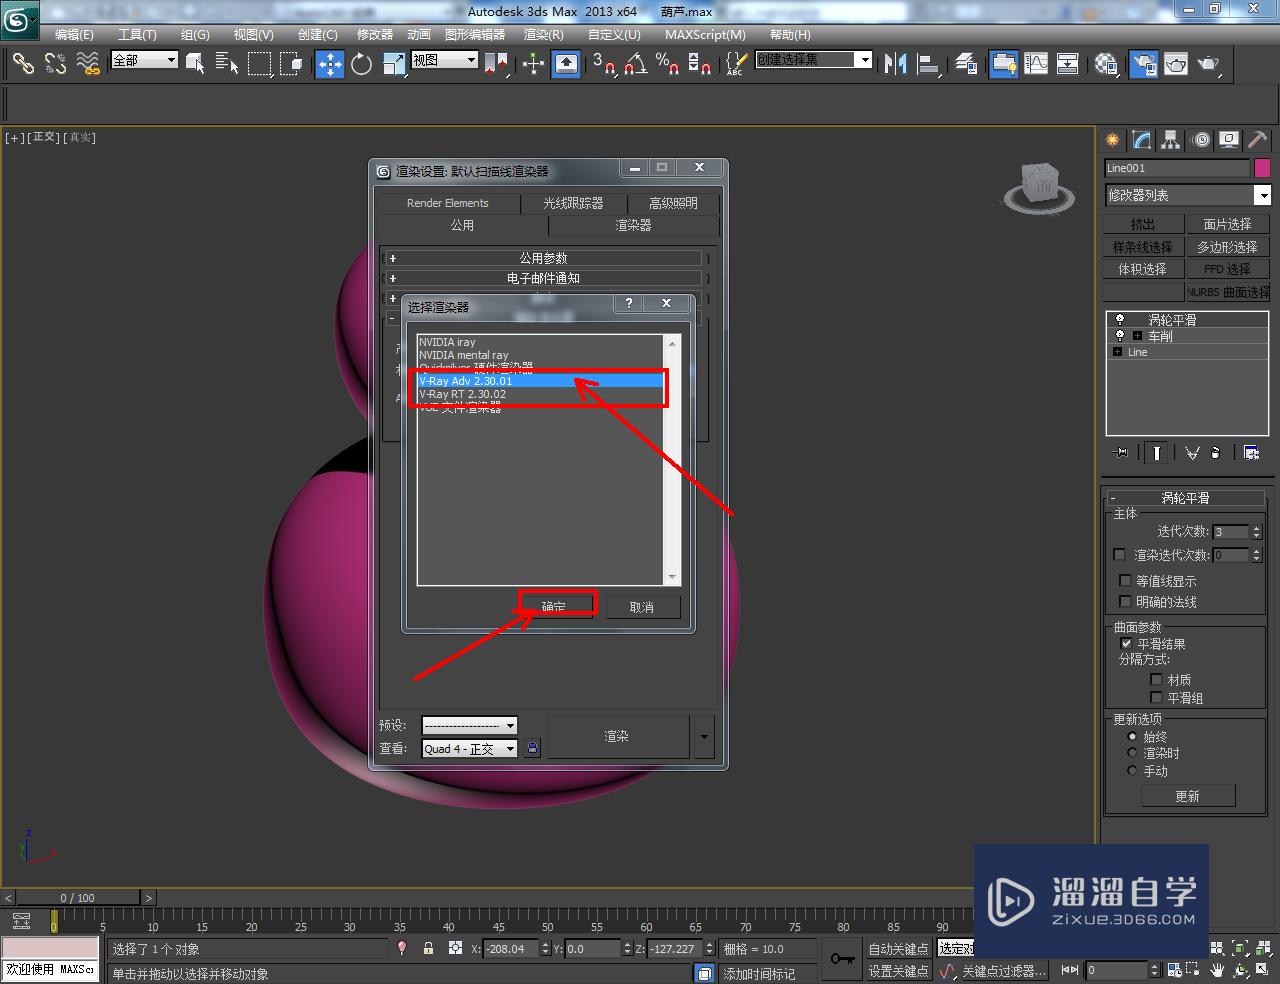Activate Bind to Space Warp tool
The image size is (1280, 984).
click(89, 64)
